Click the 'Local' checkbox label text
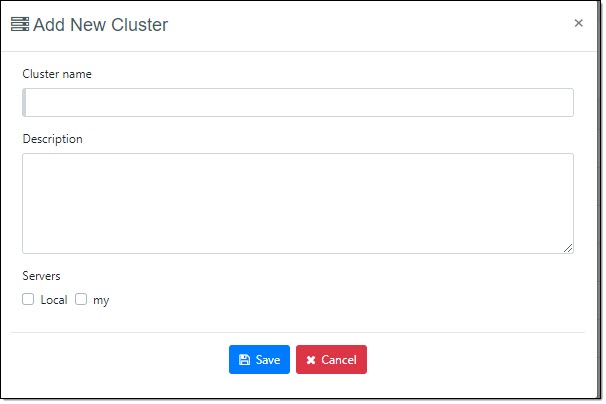The image size is (606, 404). 53,300
